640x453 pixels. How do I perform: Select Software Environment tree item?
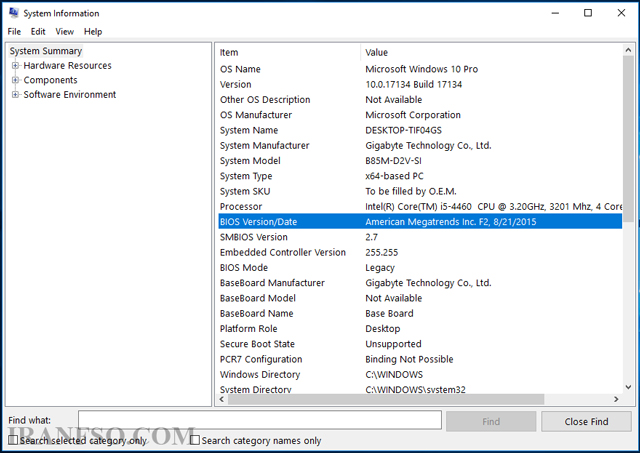tap(70, 95)
